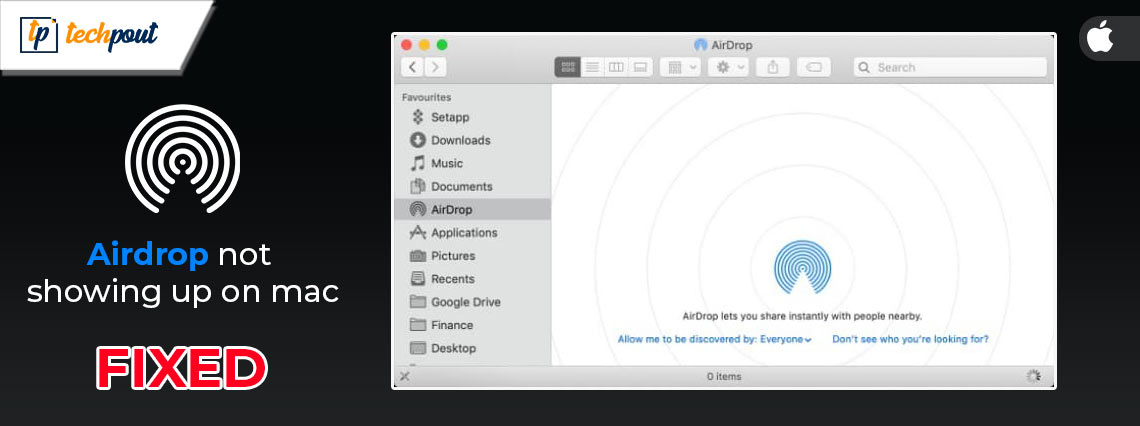The width and height of the screenshot is (1140, 426).
Task: Open the gear action menu
Action: tap(727, 67)
